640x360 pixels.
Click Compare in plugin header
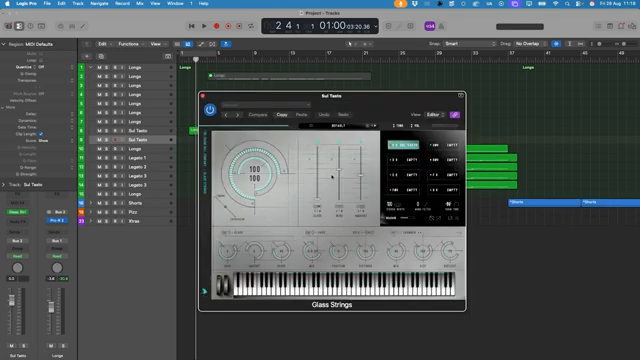click(258, 115)
